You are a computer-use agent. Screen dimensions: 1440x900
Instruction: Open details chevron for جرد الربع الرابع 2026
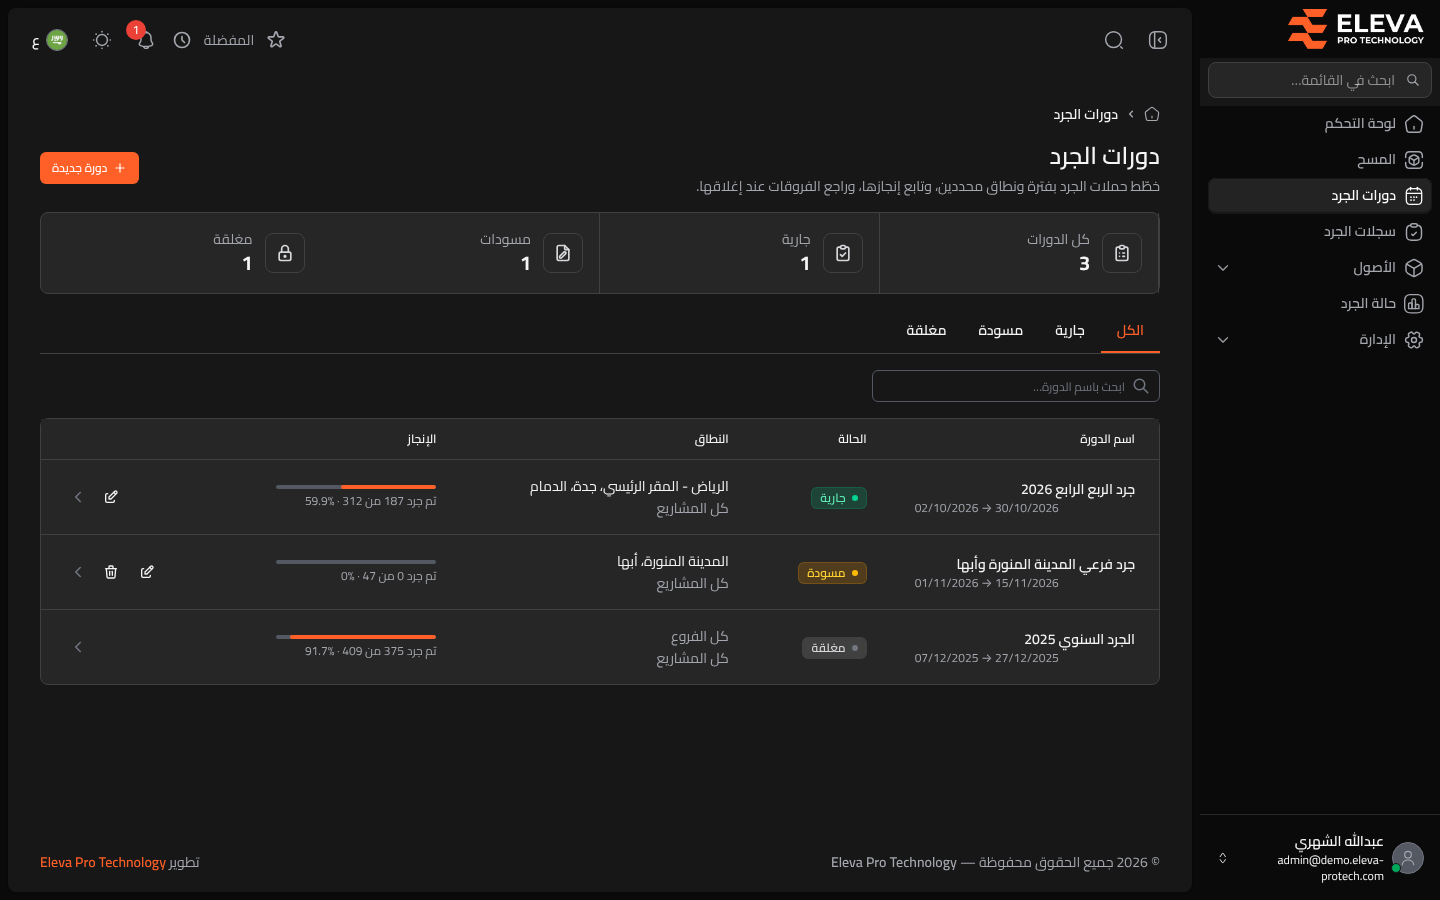click(x=78, y=497)
